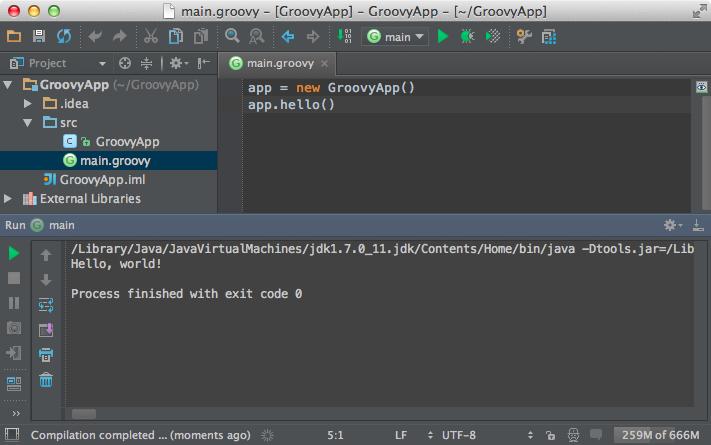The width and height of the screenshot is (711, 445).
Task: Click the editor inspections eye icon
Action: [701, 87]
